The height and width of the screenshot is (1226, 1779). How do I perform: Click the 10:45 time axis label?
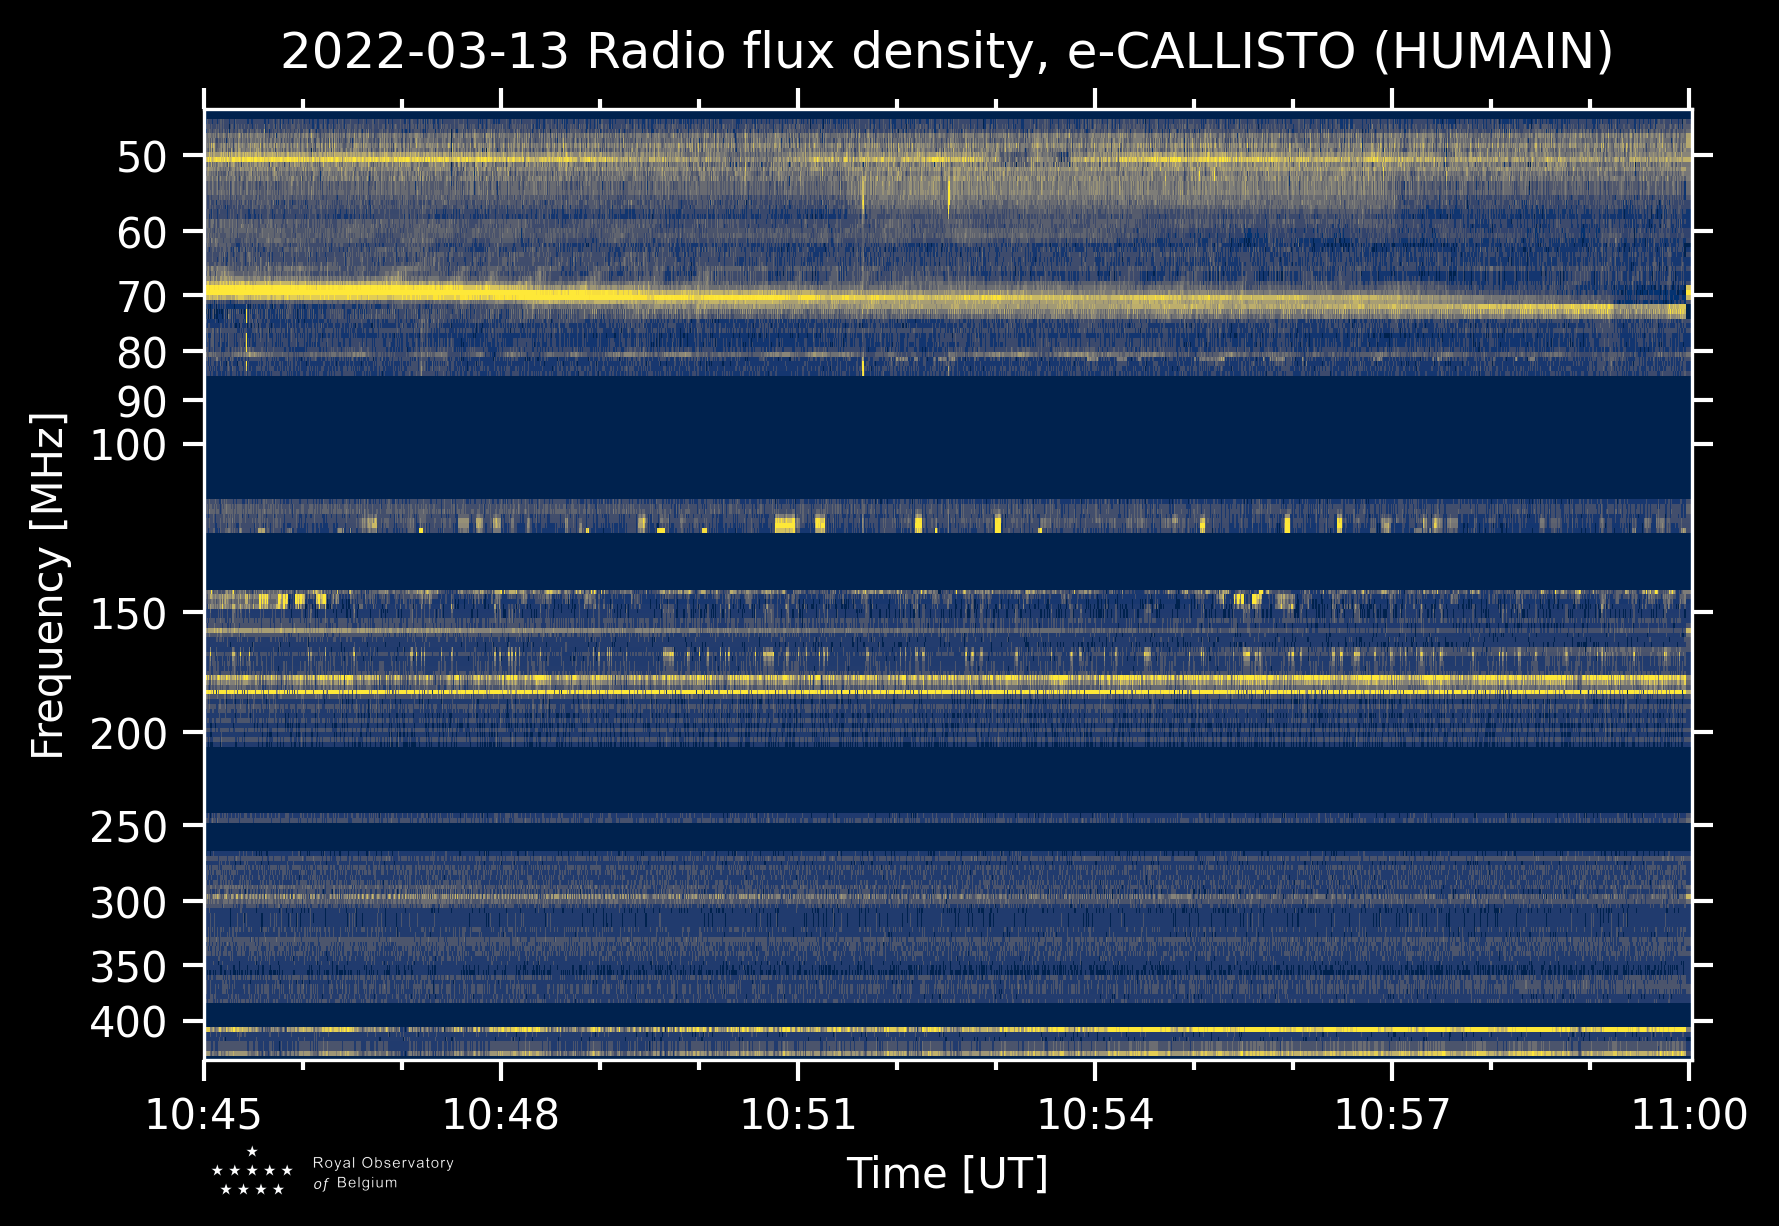point(204,1114)
